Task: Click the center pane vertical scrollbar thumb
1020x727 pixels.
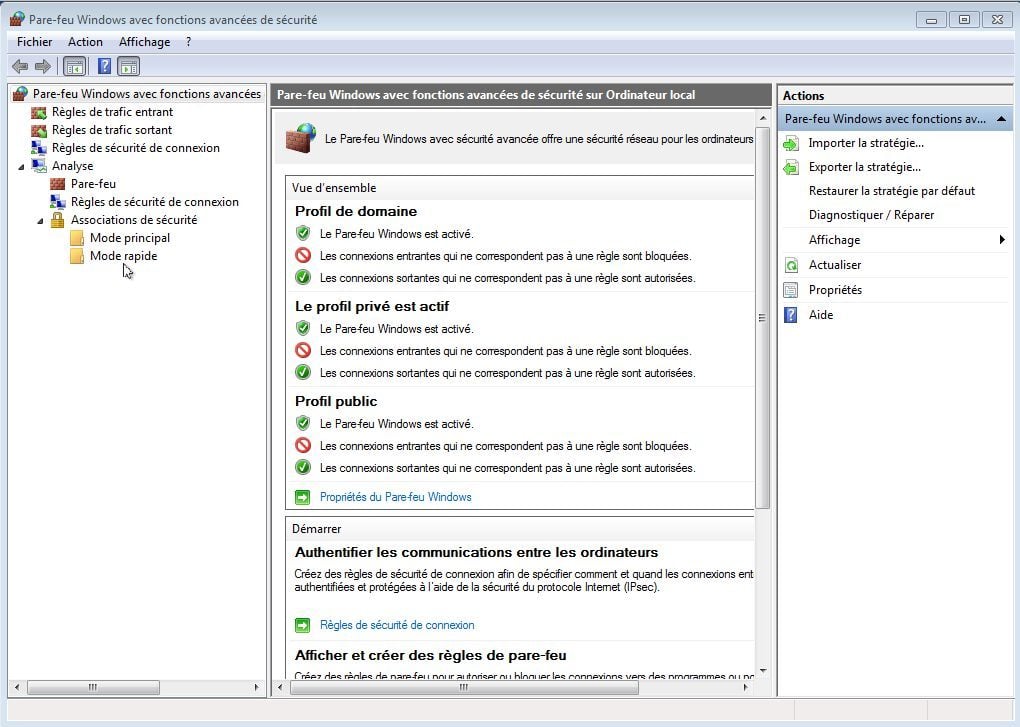Action: [762, 317]
